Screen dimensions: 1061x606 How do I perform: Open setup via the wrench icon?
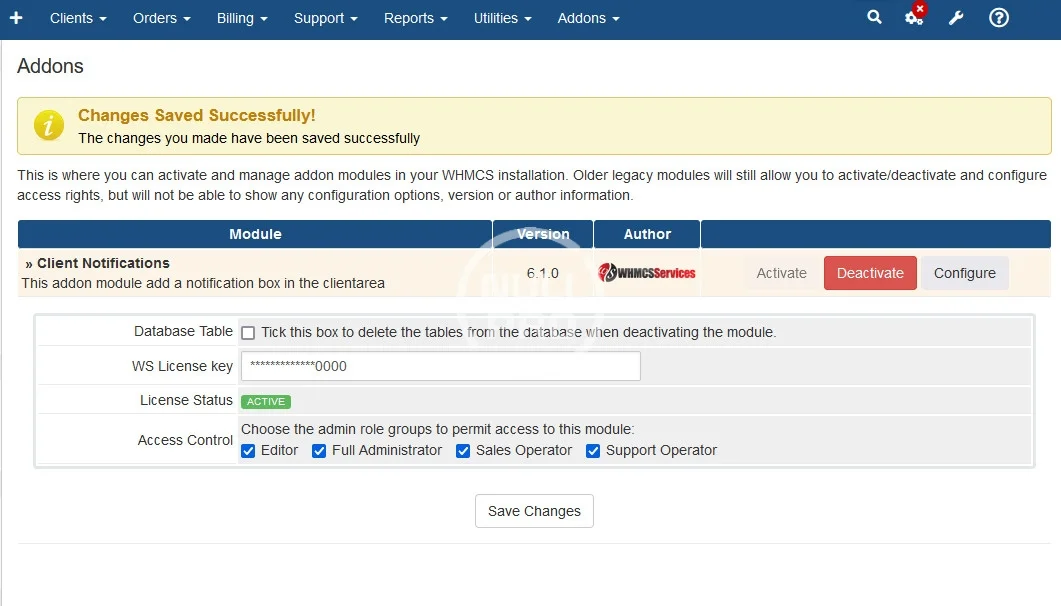coord(956,18)
